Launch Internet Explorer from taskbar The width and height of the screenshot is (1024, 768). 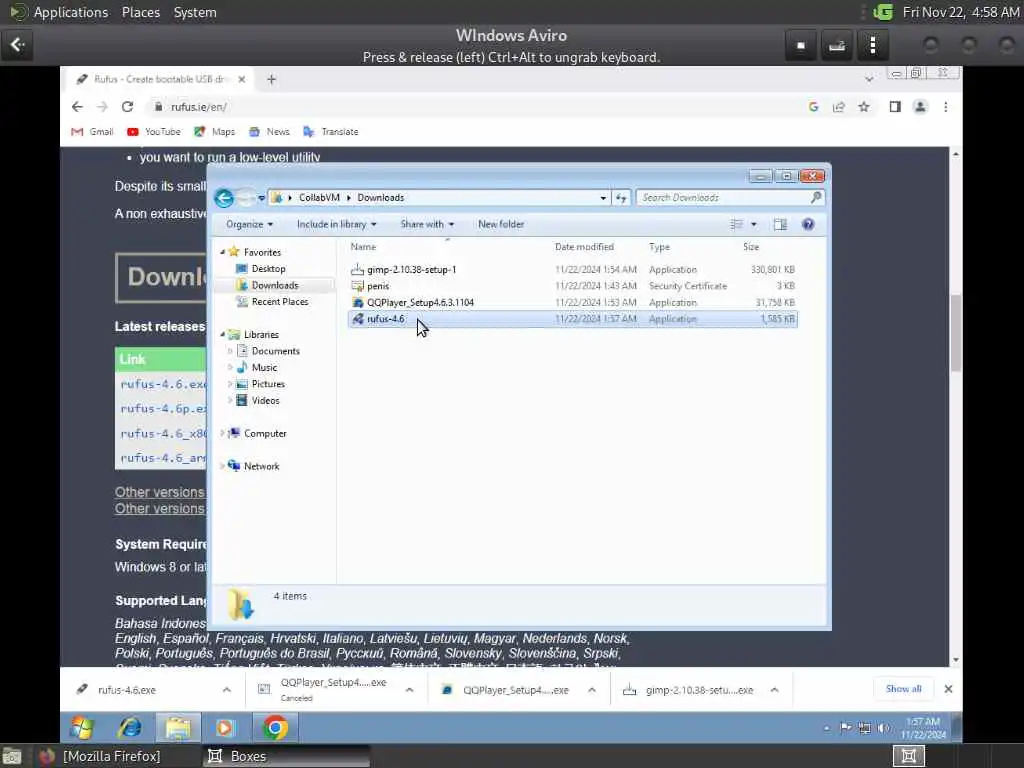[130, 728]
